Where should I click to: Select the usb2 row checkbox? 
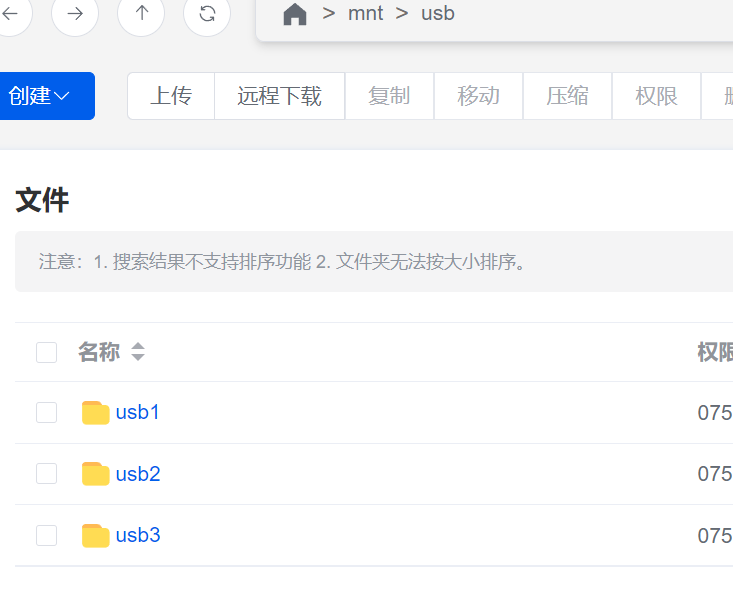click(x=47, y=474)
